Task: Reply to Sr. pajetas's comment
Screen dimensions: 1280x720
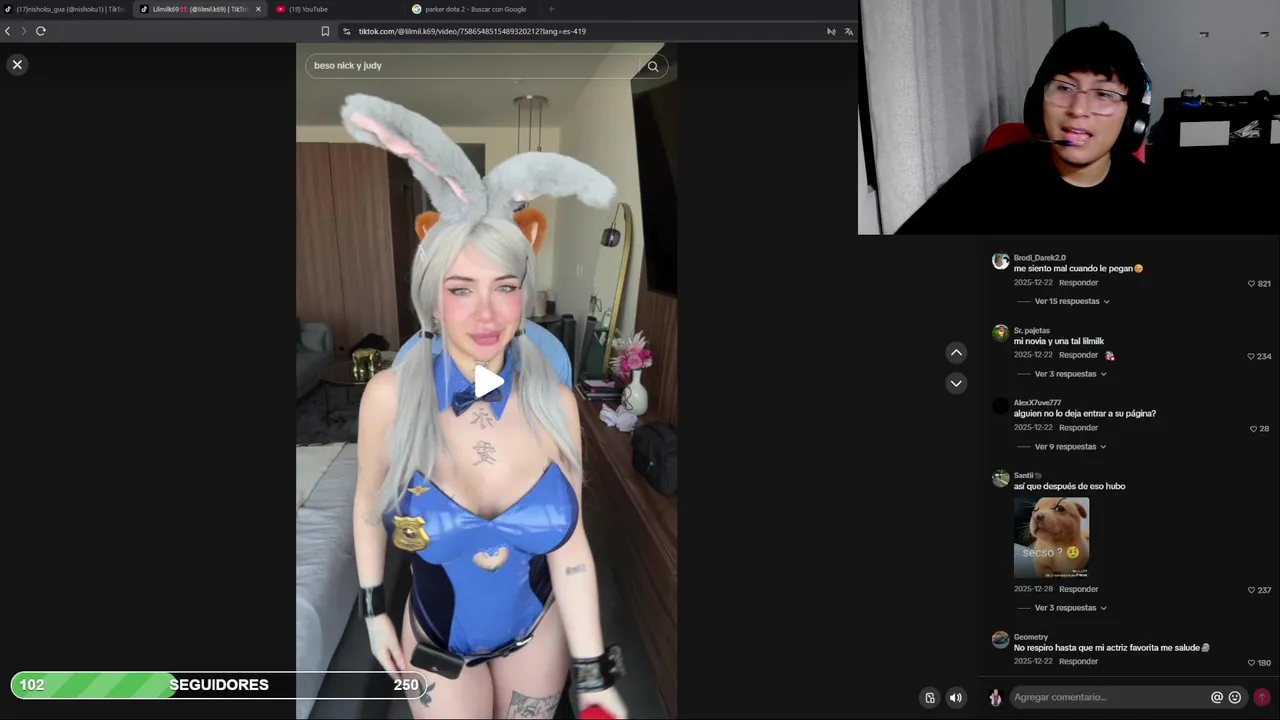Action: (1078, 355)
